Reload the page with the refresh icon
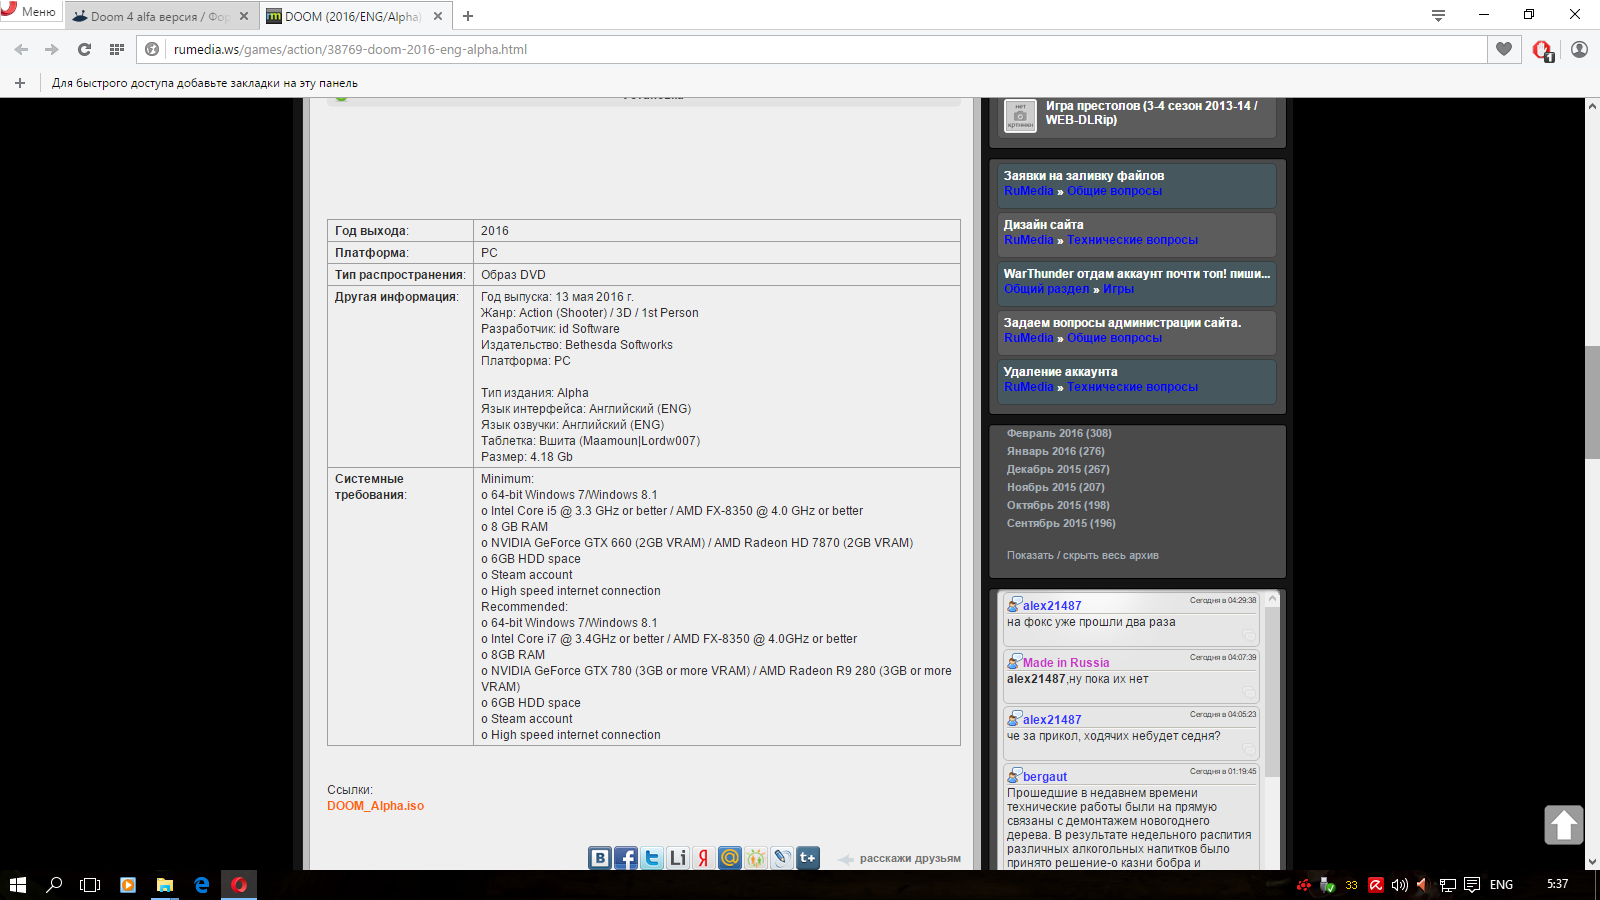 tap(84, 49)
